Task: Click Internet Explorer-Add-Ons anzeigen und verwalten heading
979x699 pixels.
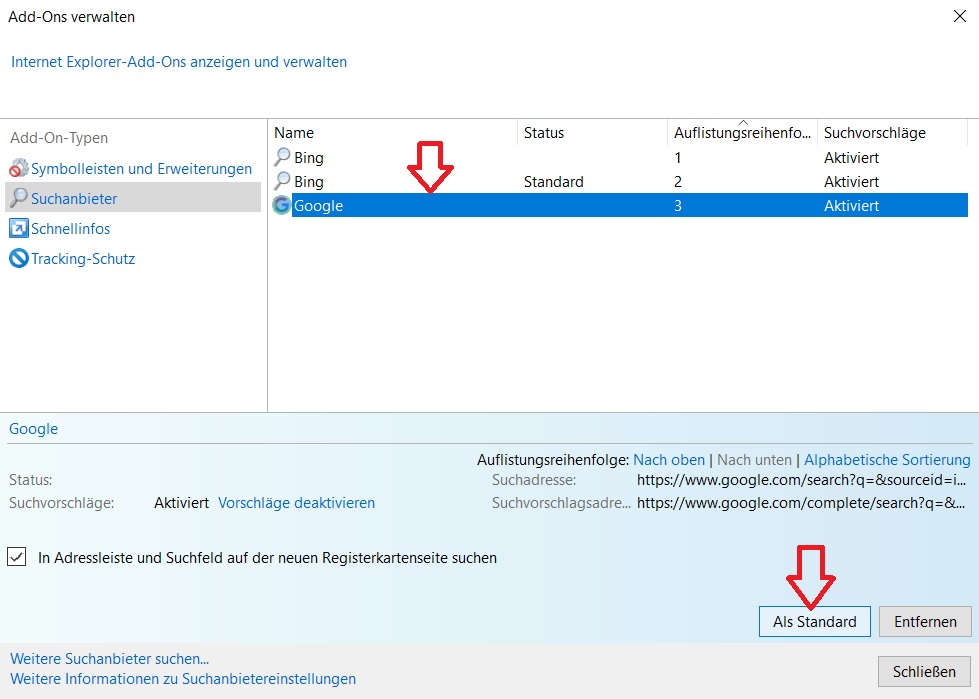Action: (179, 62)
